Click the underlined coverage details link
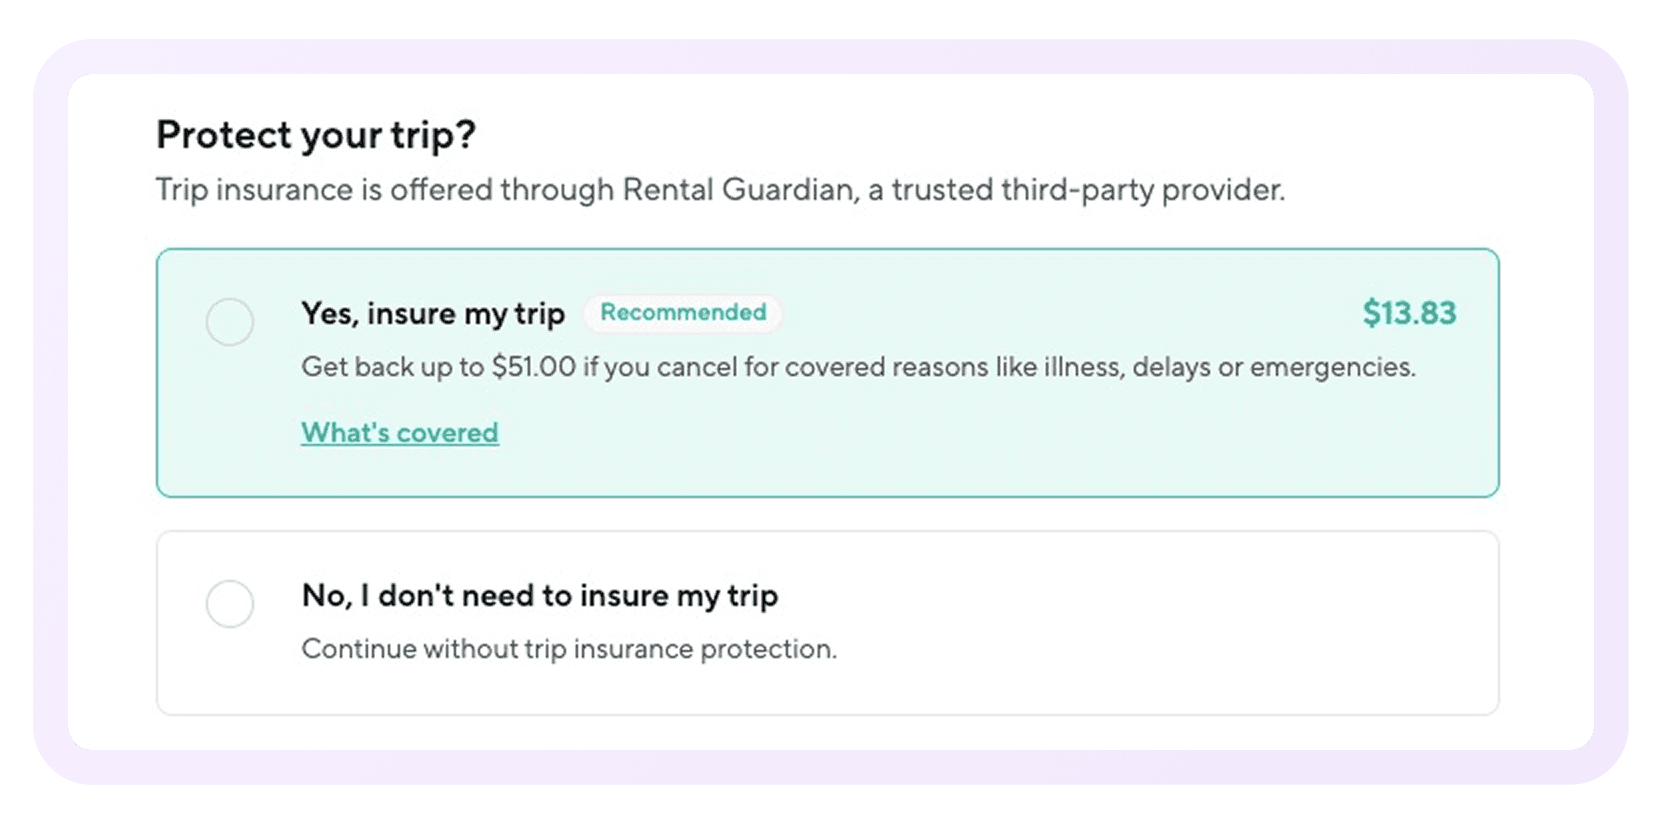The height and width of the screenshot is (822, 1664). click(399, 432)
